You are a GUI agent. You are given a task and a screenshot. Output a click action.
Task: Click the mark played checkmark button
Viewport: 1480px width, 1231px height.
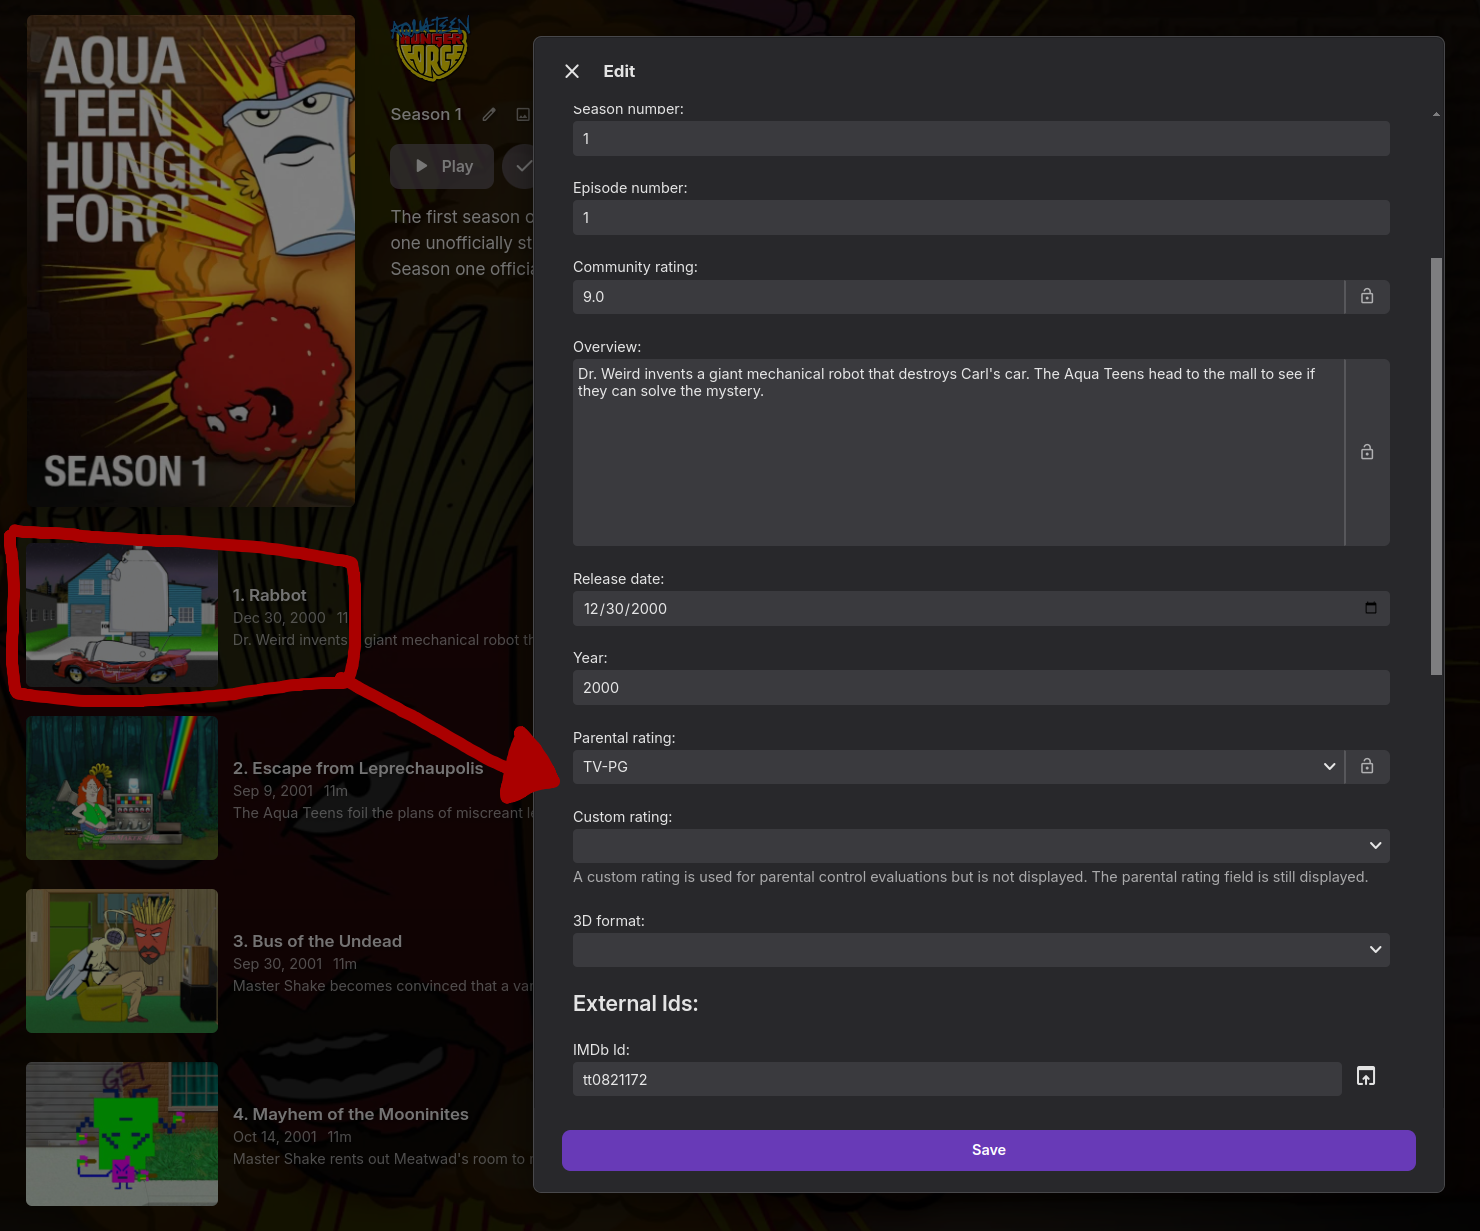tap(520, 166)
